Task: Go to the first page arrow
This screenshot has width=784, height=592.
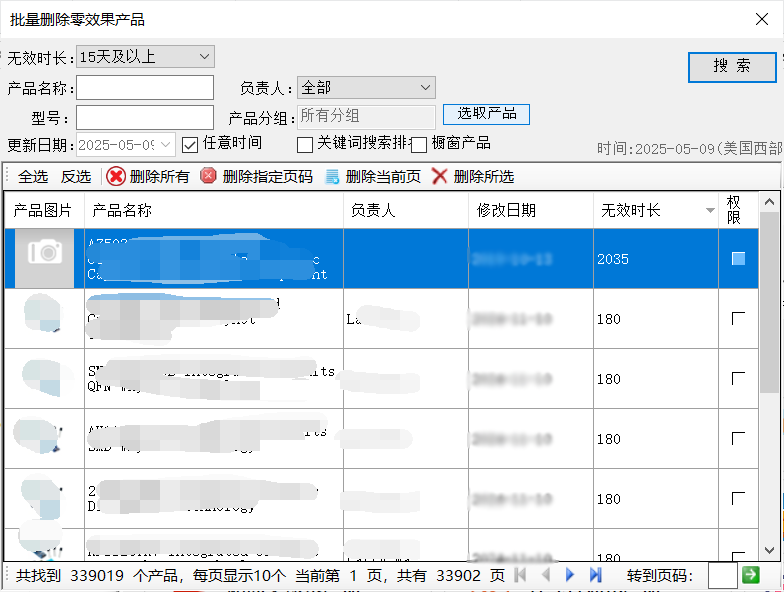Action: [520, 575]
